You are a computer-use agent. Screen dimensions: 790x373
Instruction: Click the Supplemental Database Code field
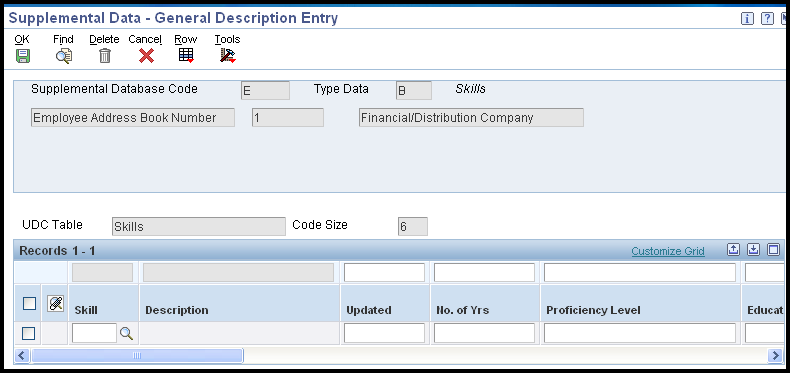[x=266, y=91]
